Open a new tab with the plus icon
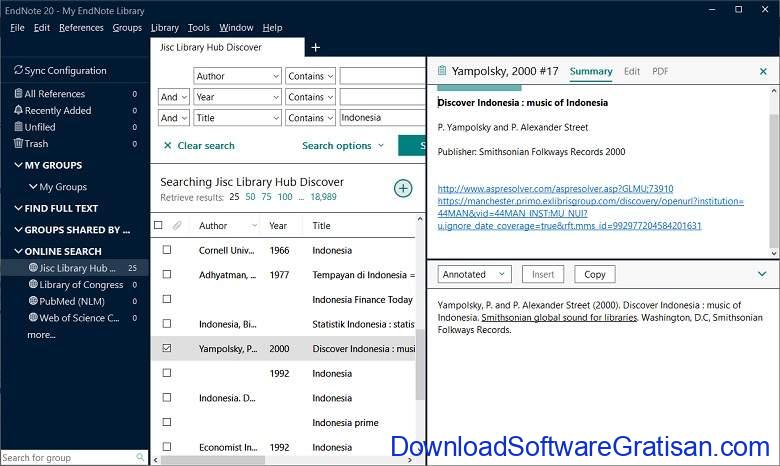This screenshot has width=780, height=466. pos(315,48)
